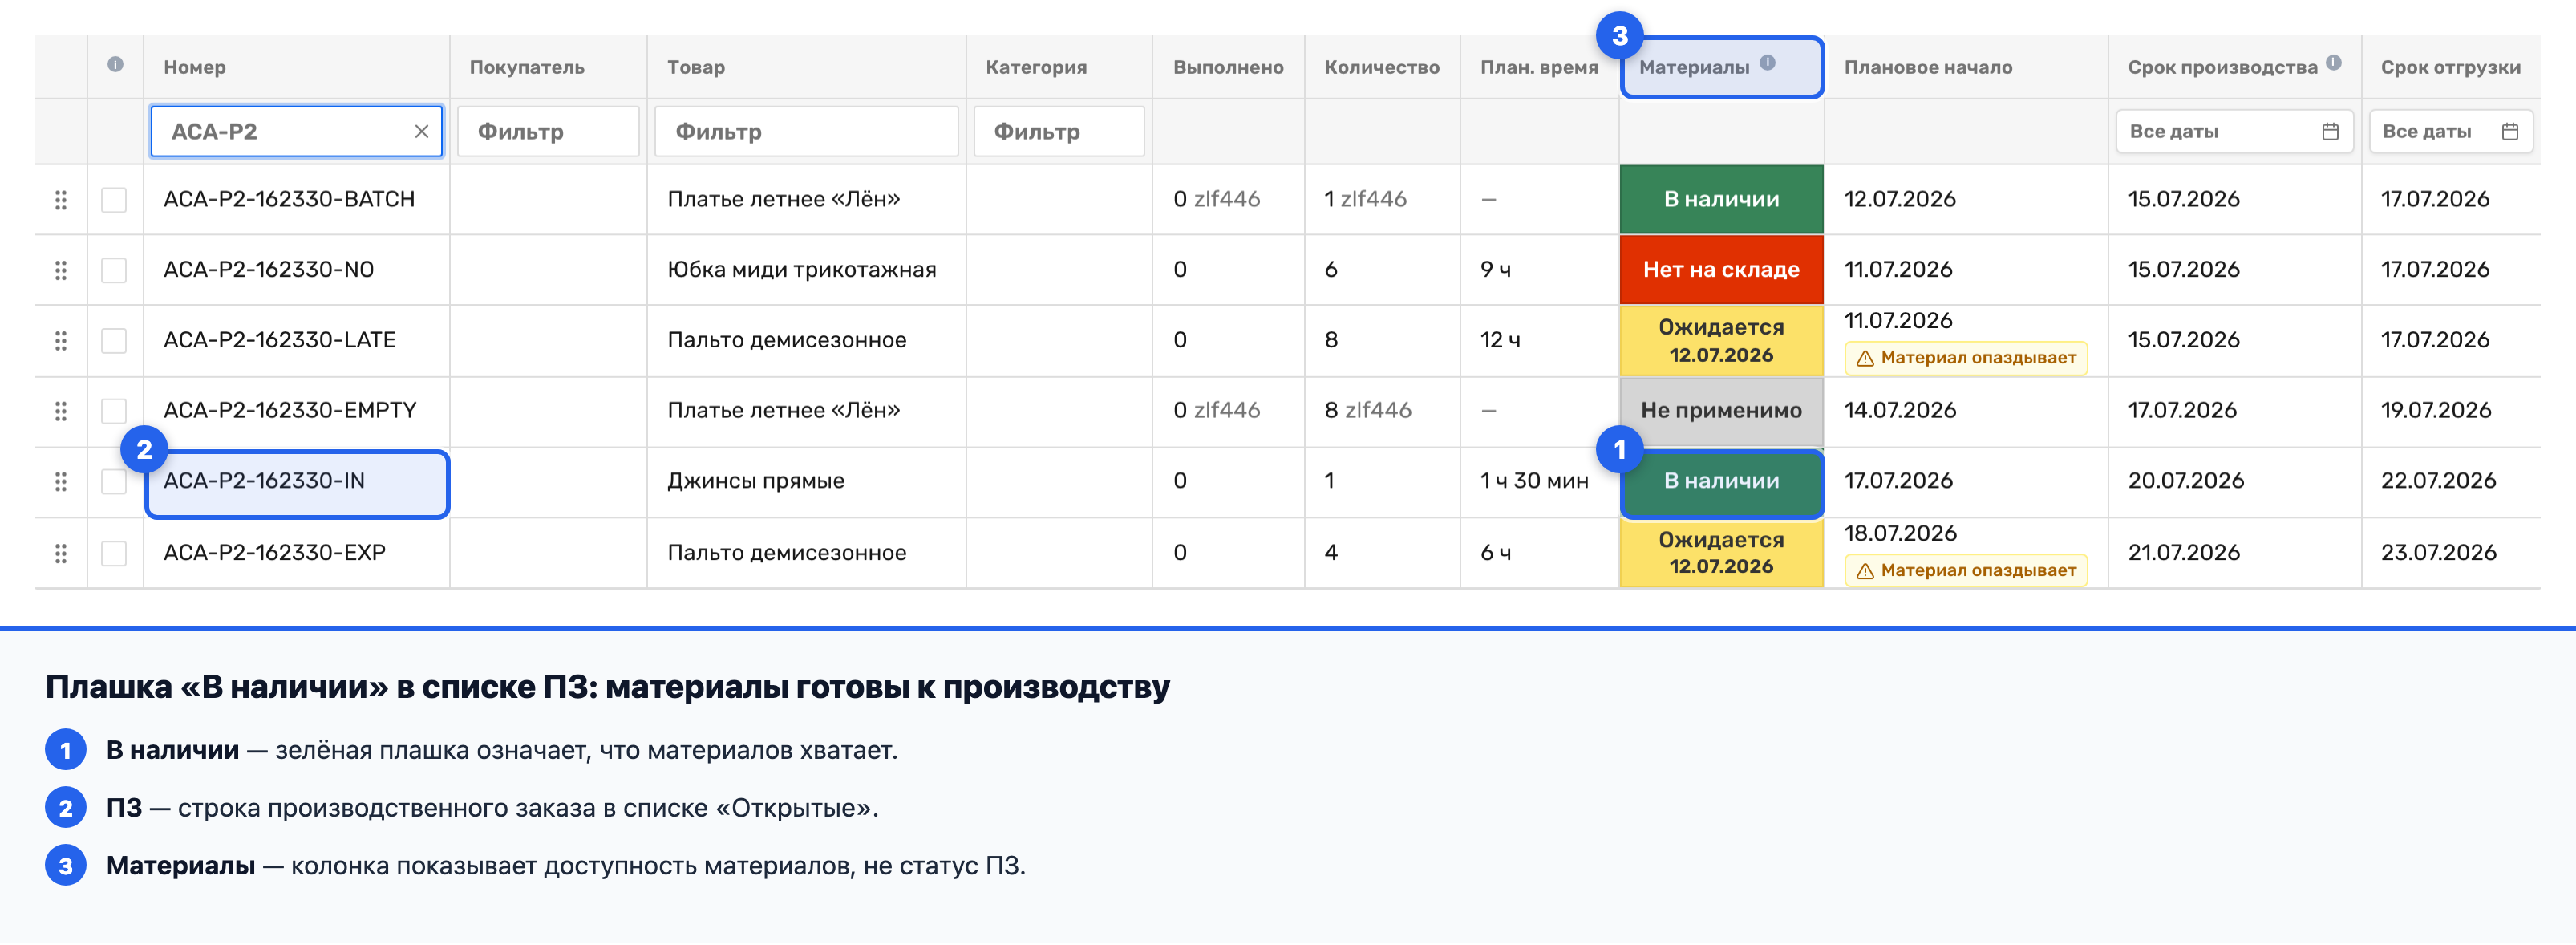Open order ACA-P2-162330-IN
2576x945 pixels.
264,481
